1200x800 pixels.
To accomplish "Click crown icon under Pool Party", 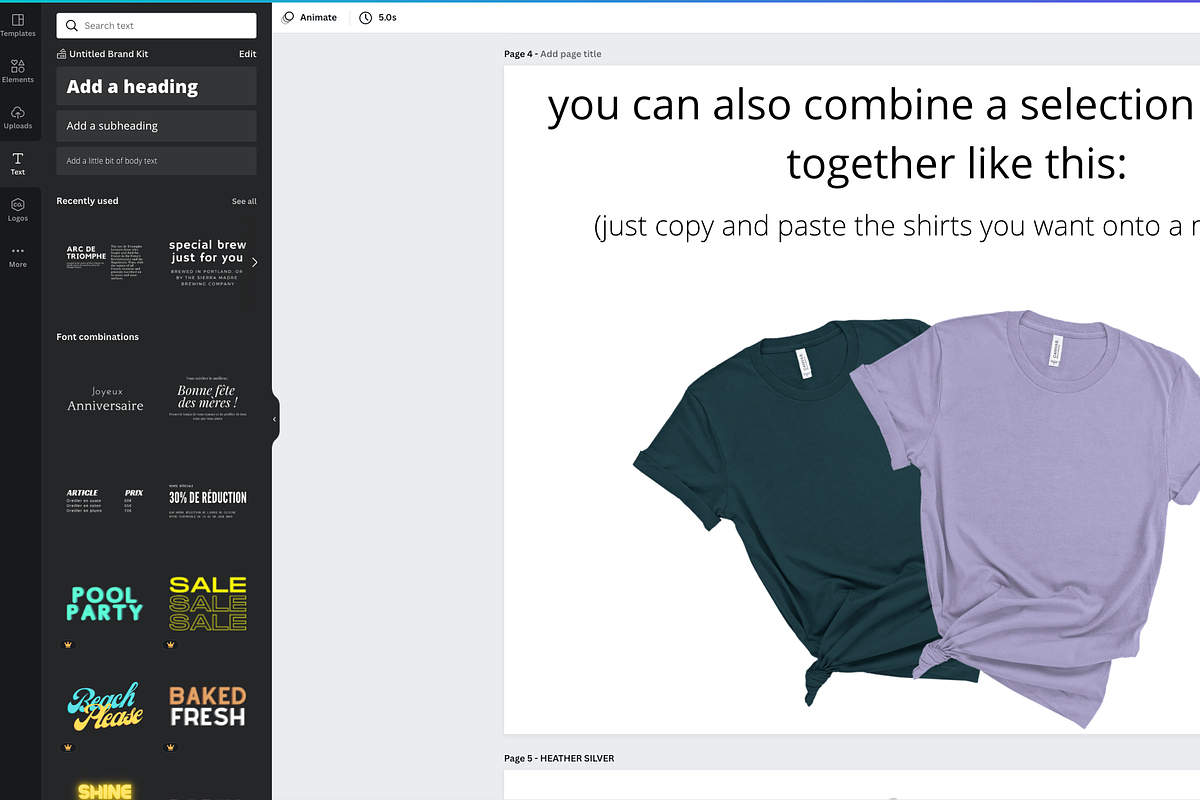I will [68, 645].
